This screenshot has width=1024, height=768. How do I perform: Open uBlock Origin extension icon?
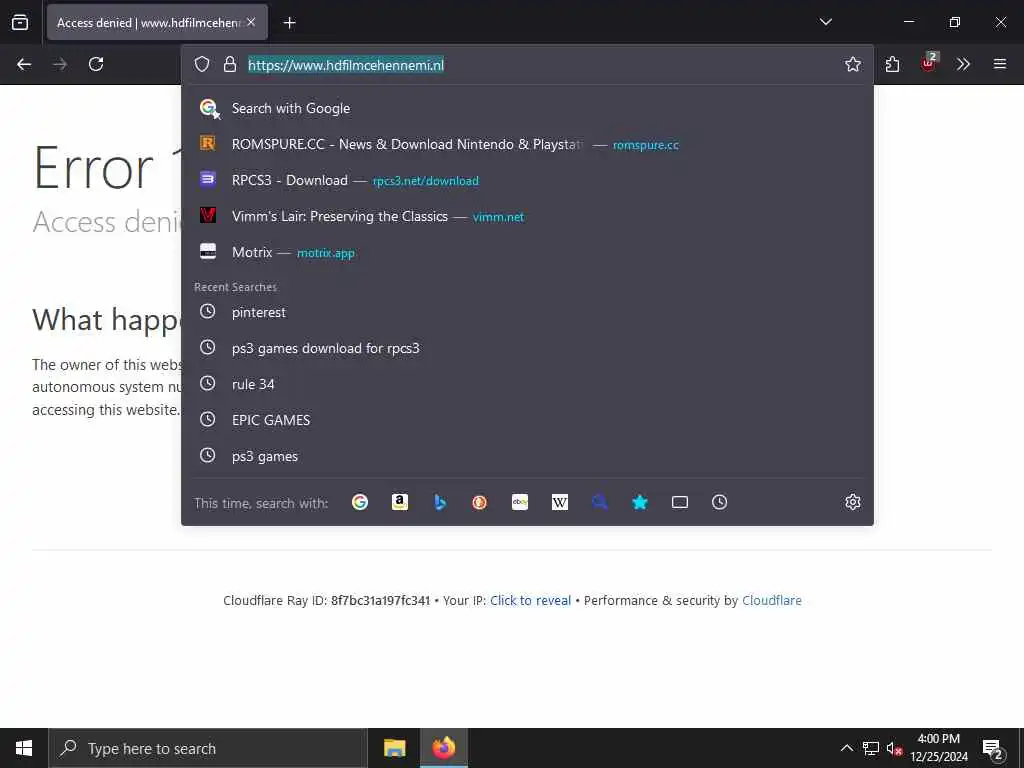pos(929,63)
